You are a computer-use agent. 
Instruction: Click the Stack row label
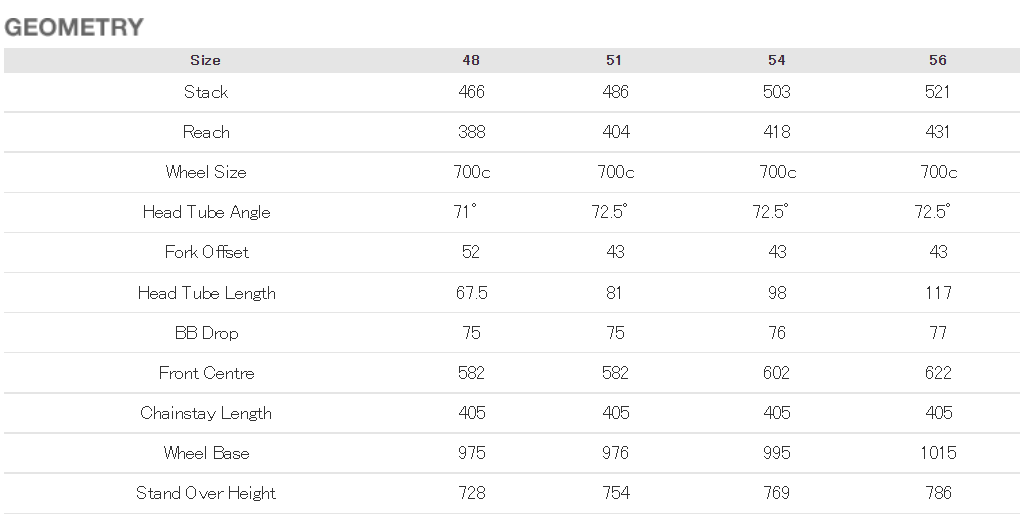point(206,92)
